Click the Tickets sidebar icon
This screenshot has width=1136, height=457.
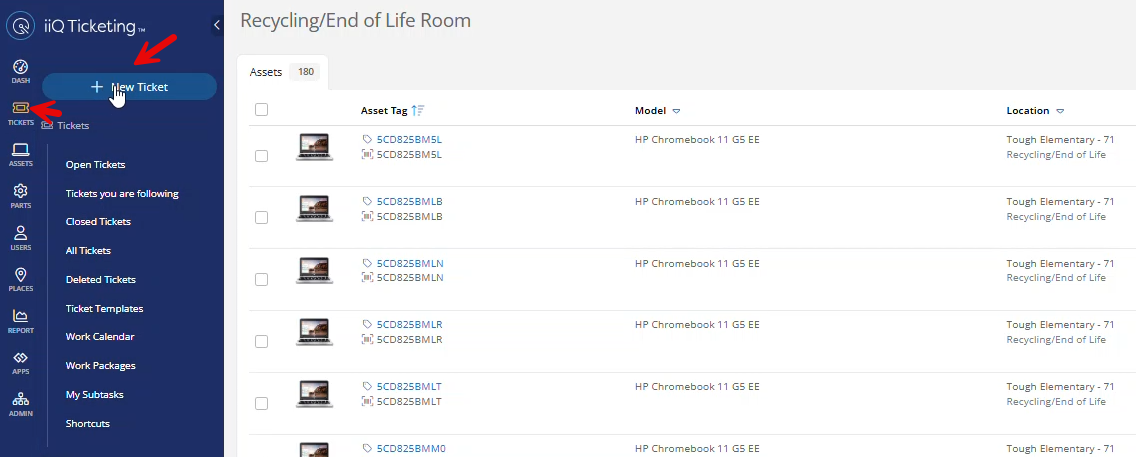20,112
